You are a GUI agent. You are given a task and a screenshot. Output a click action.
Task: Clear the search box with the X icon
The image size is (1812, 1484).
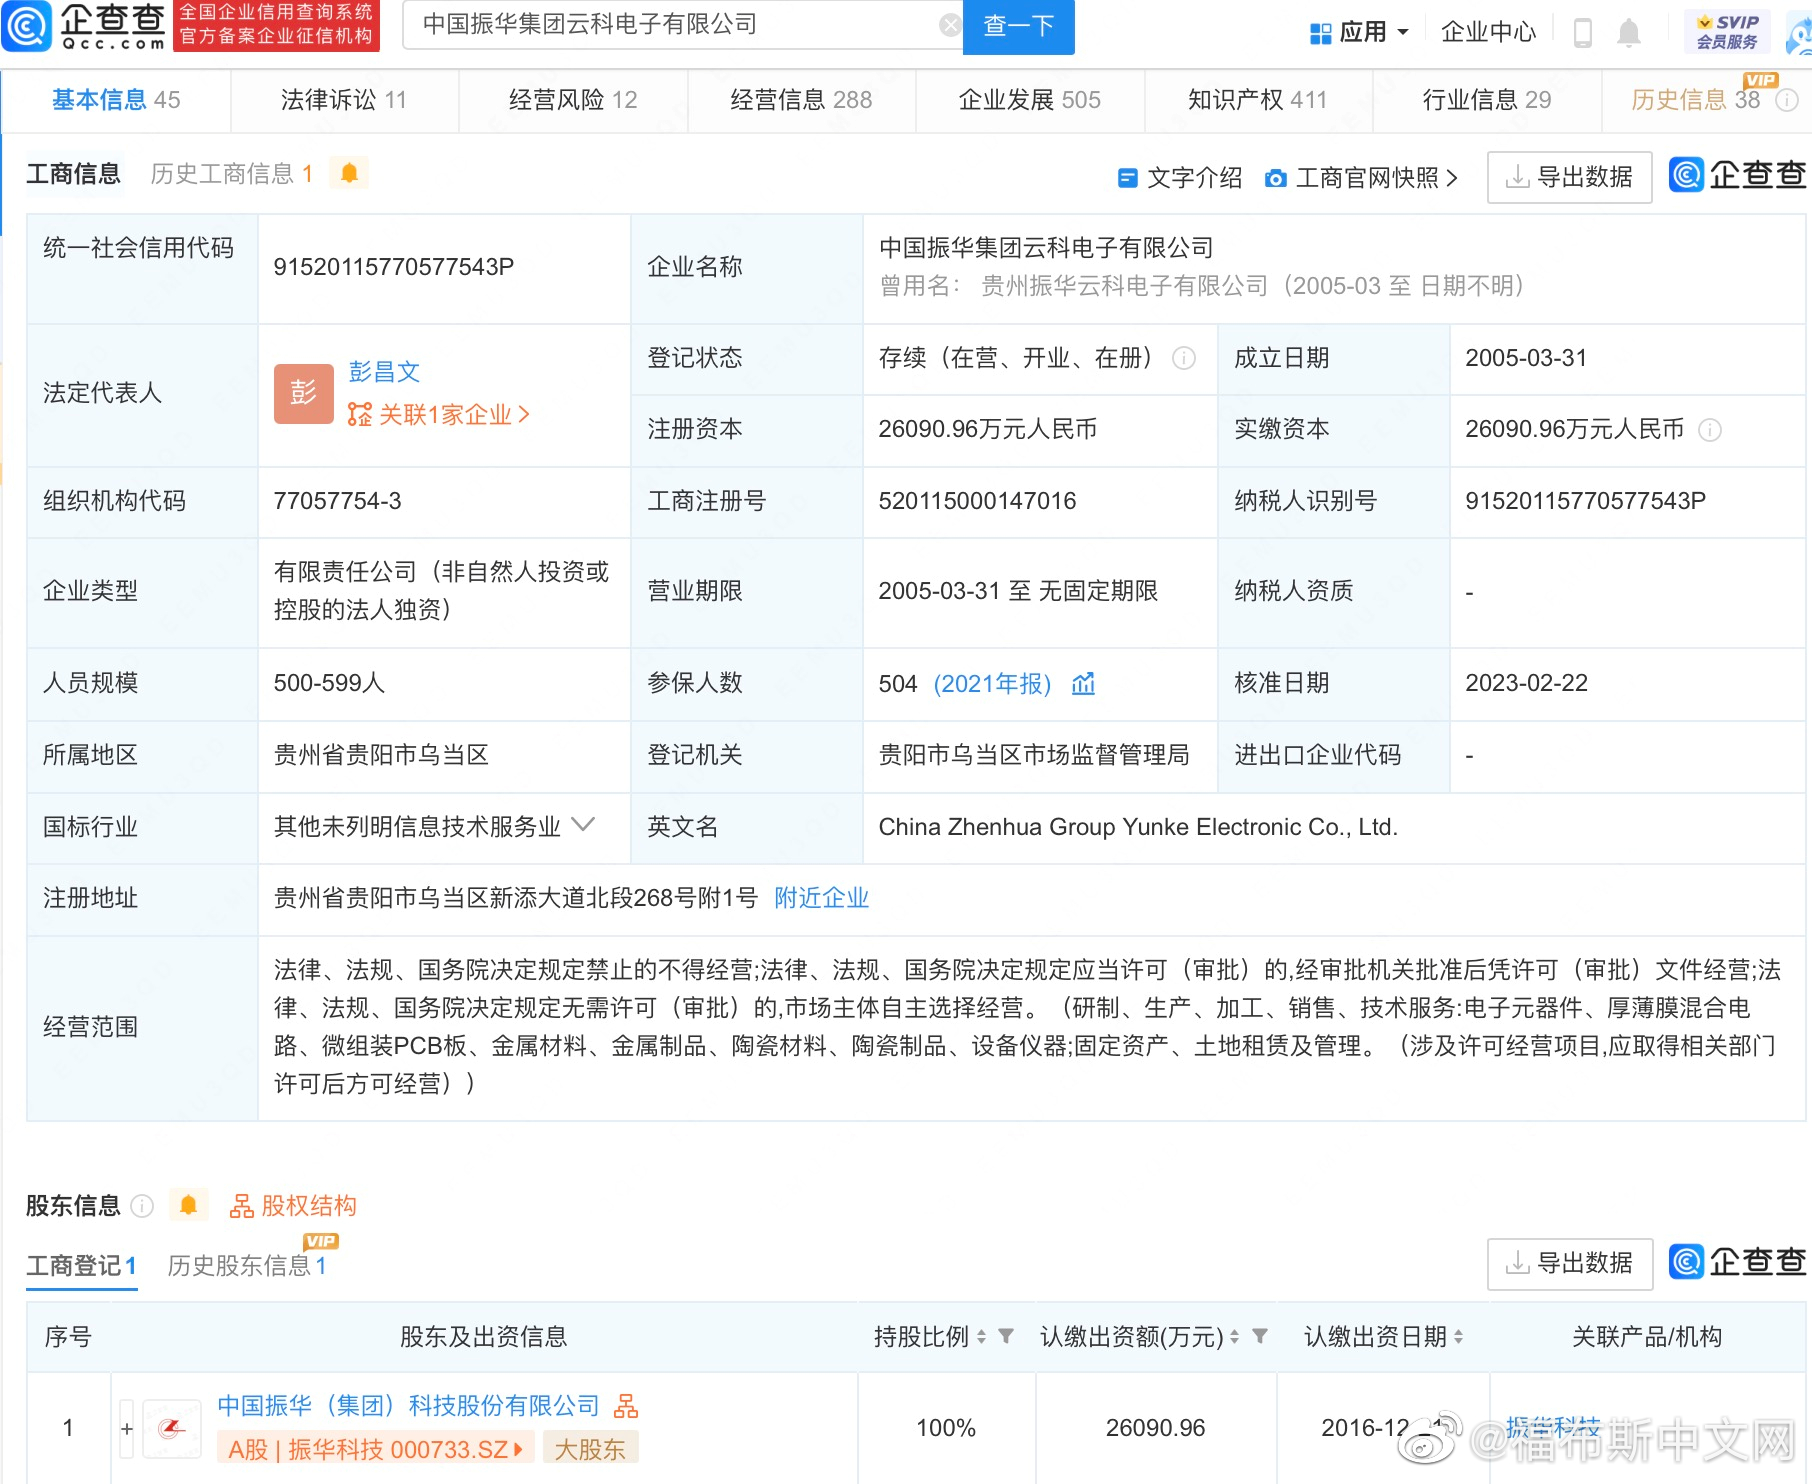[950, 25]
